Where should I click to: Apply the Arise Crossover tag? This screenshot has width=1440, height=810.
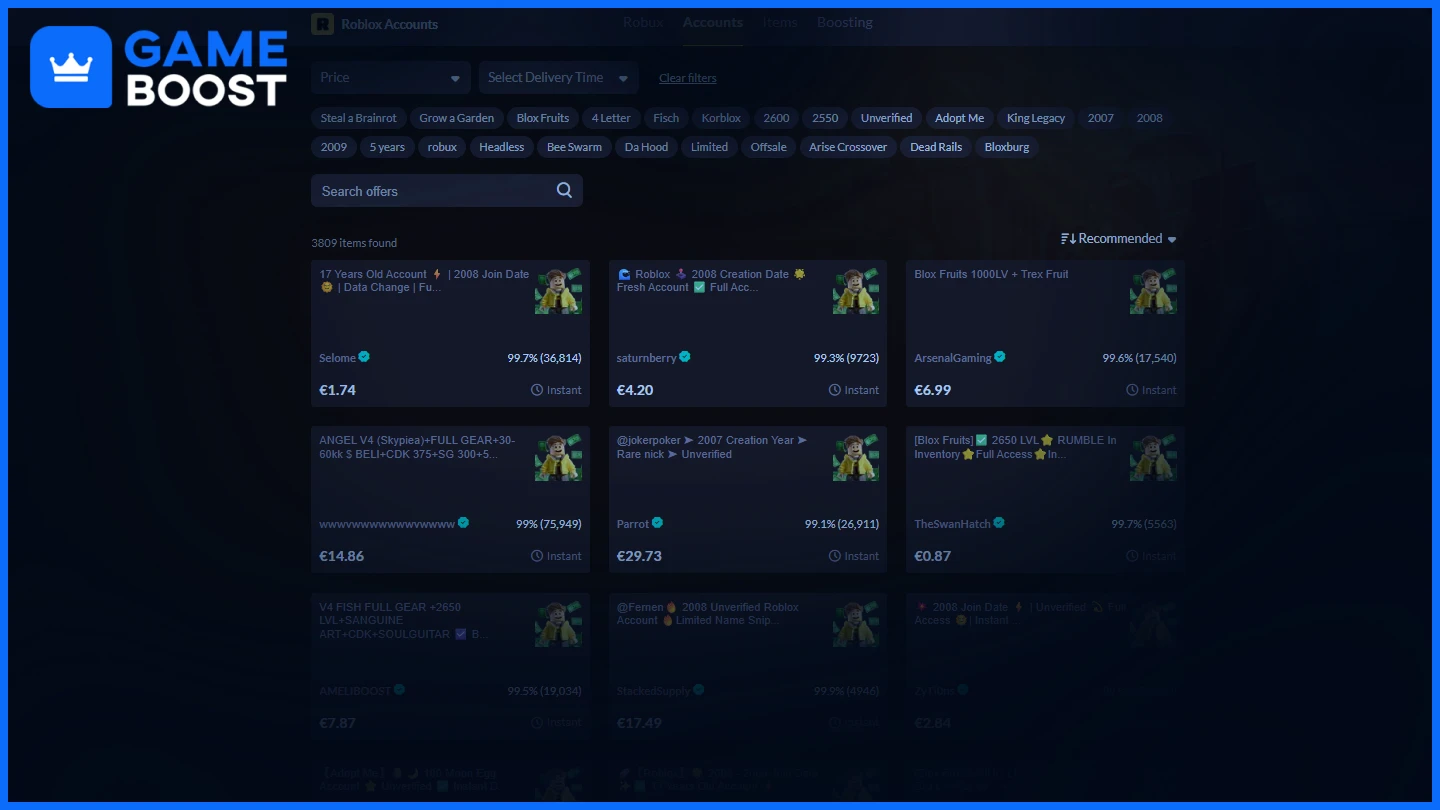tap(848, 147)
